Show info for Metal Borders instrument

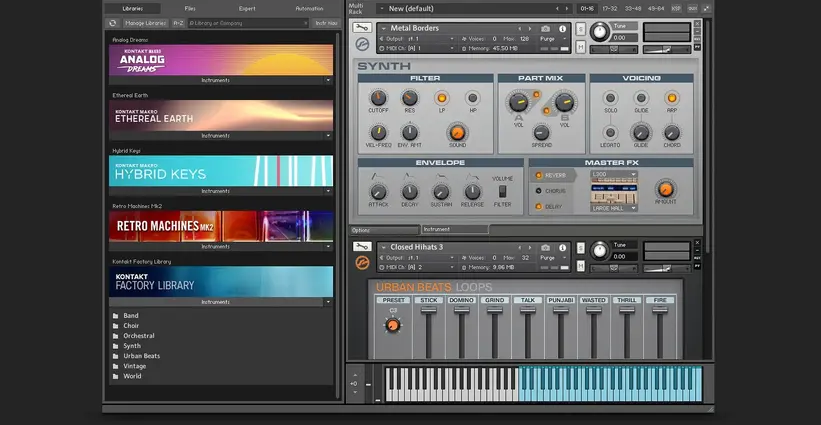[562, 29]
